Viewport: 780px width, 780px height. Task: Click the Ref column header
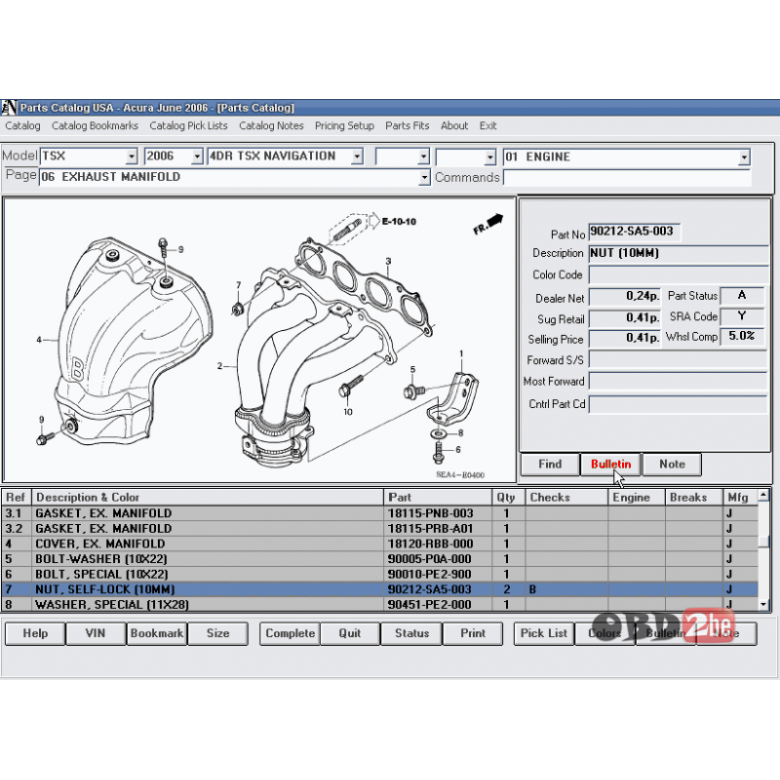click(16, 497)
